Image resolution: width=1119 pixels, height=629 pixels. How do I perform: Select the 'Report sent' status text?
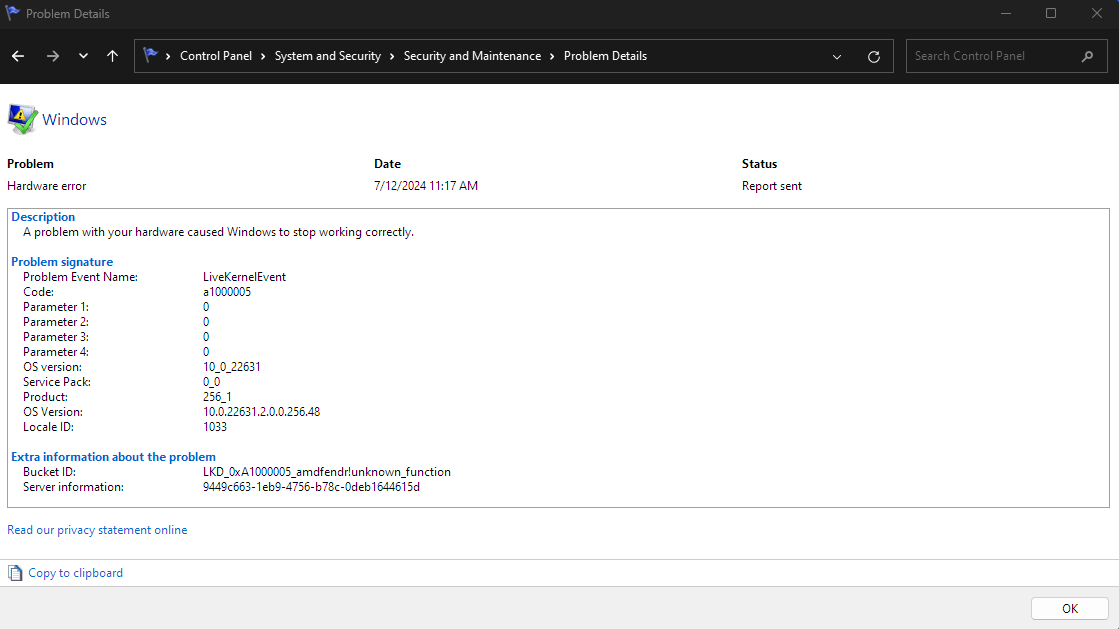[x=771, y=186]
